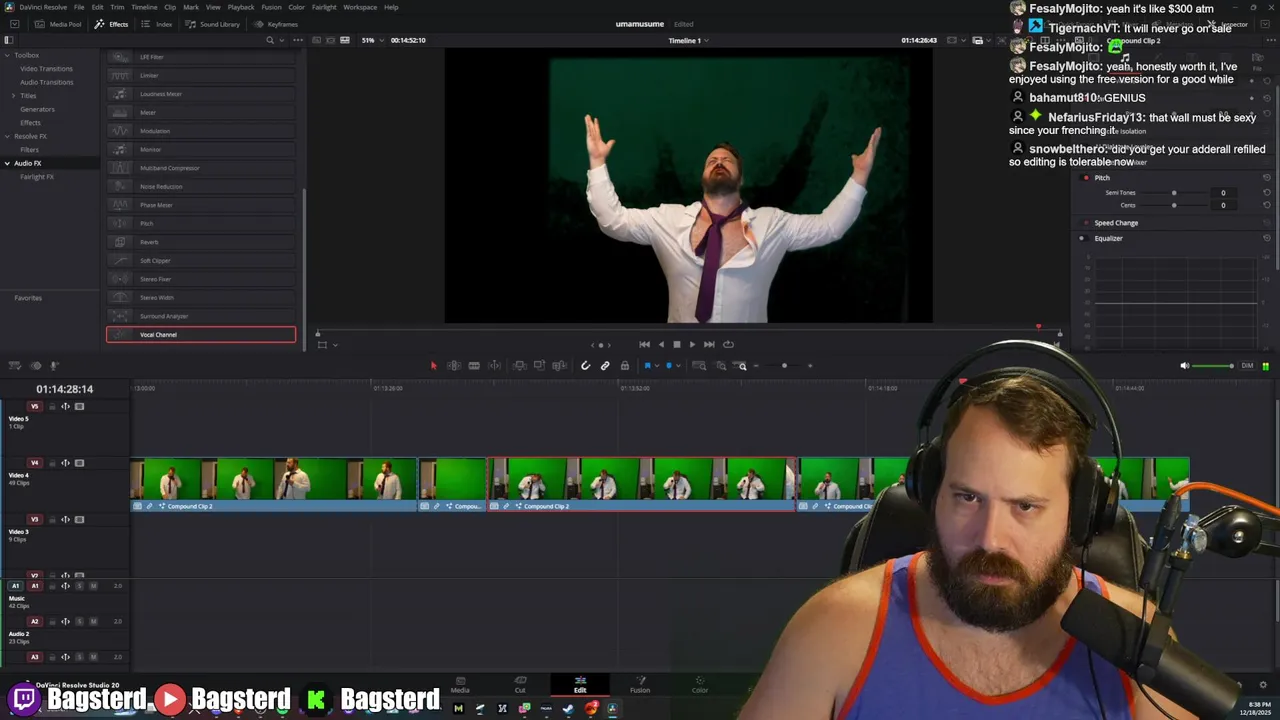The height and width of the screenshot is (720, 1280).
Task: Adjust the green monitor volume slider
Action: 1214,366
